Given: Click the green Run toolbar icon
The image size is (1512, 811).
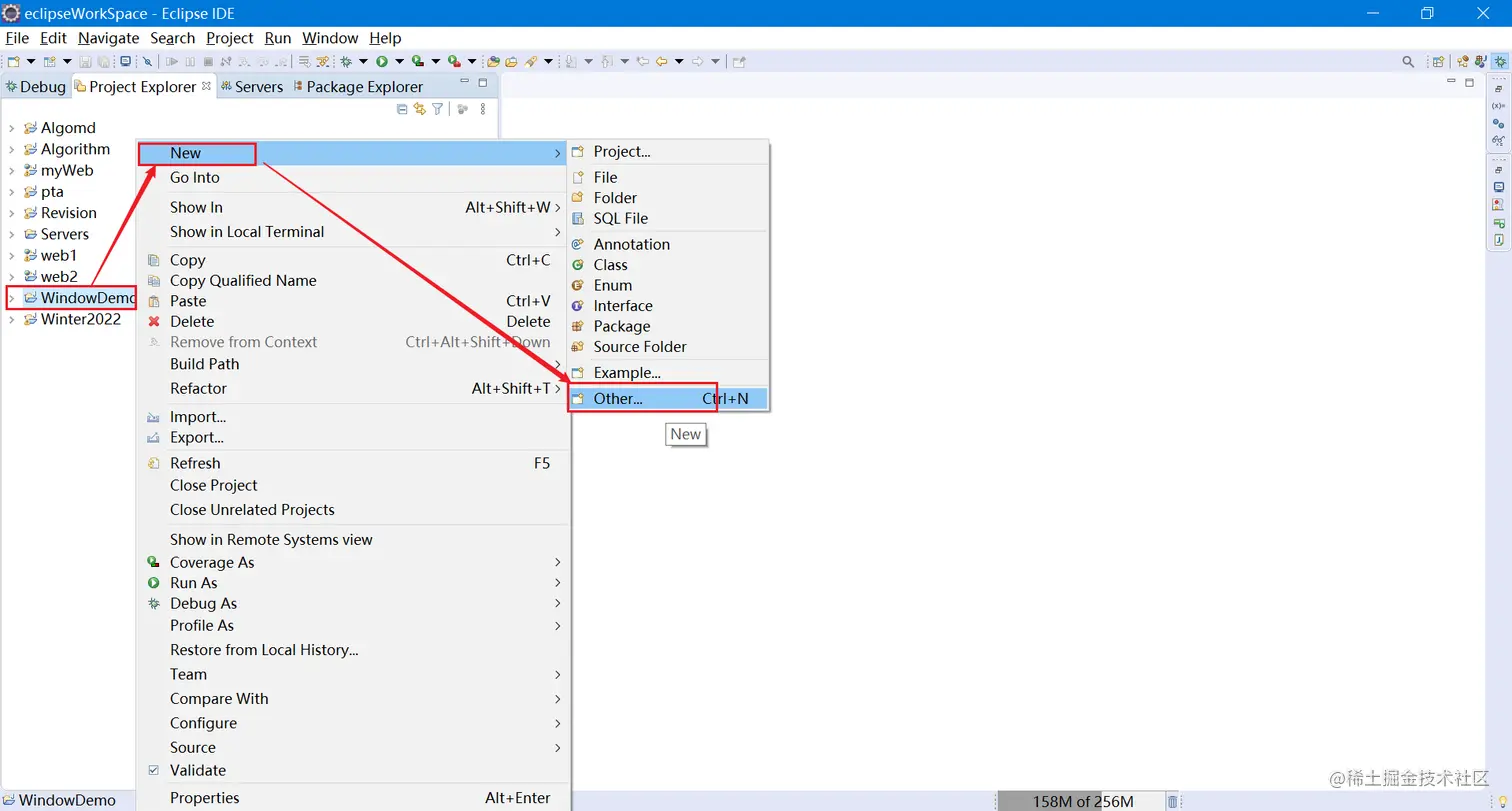Looking at the screenshot, I should (x=380, y=61).
